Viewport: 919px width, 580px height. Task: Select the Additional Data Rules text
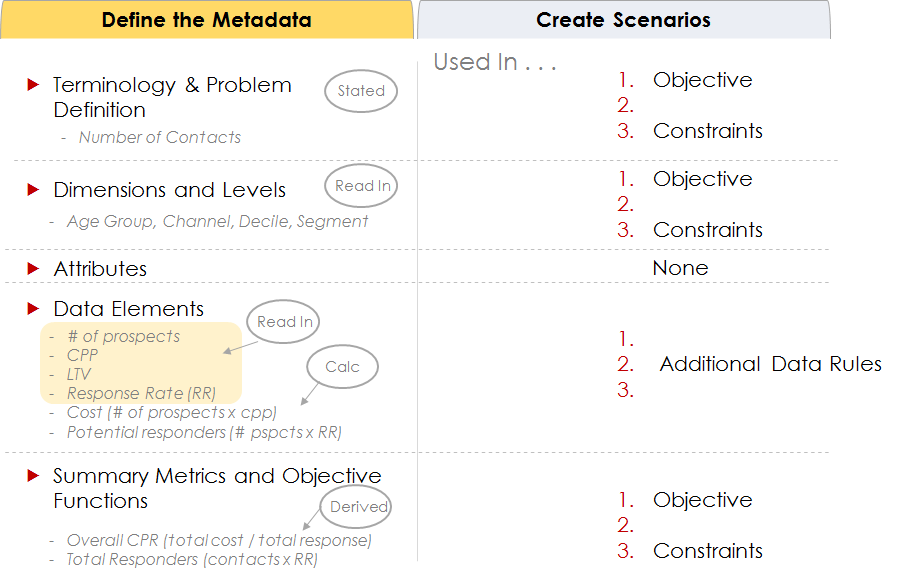click(770, 364)
